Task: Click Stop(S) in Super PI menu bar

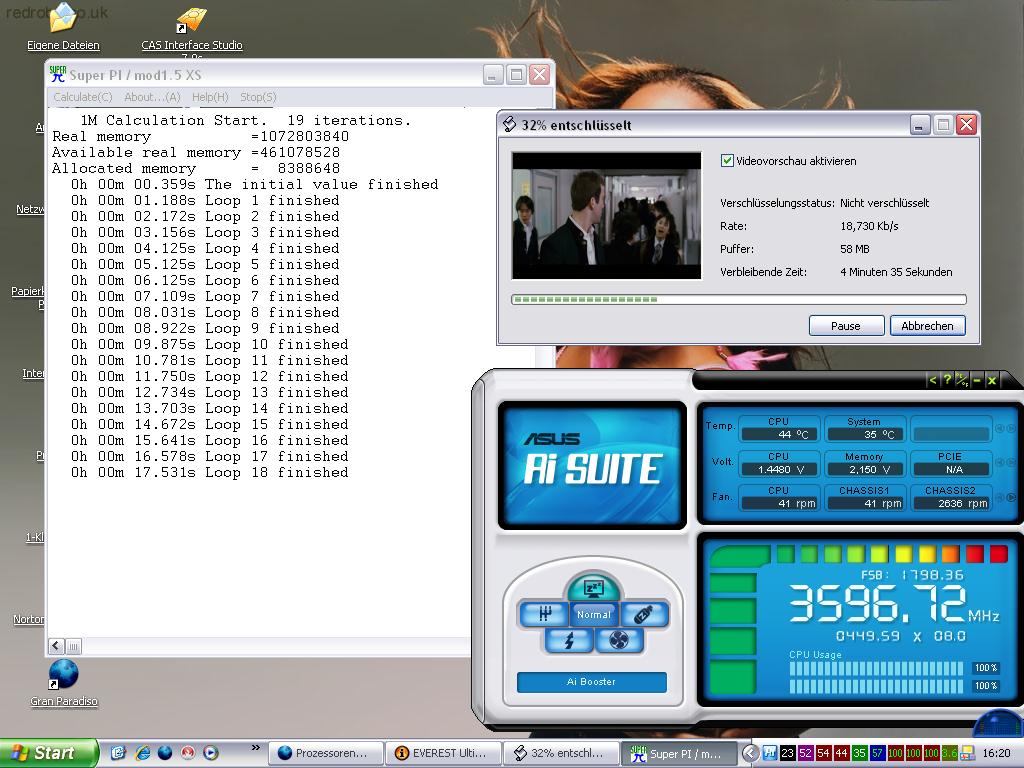Action: [258, 97]
